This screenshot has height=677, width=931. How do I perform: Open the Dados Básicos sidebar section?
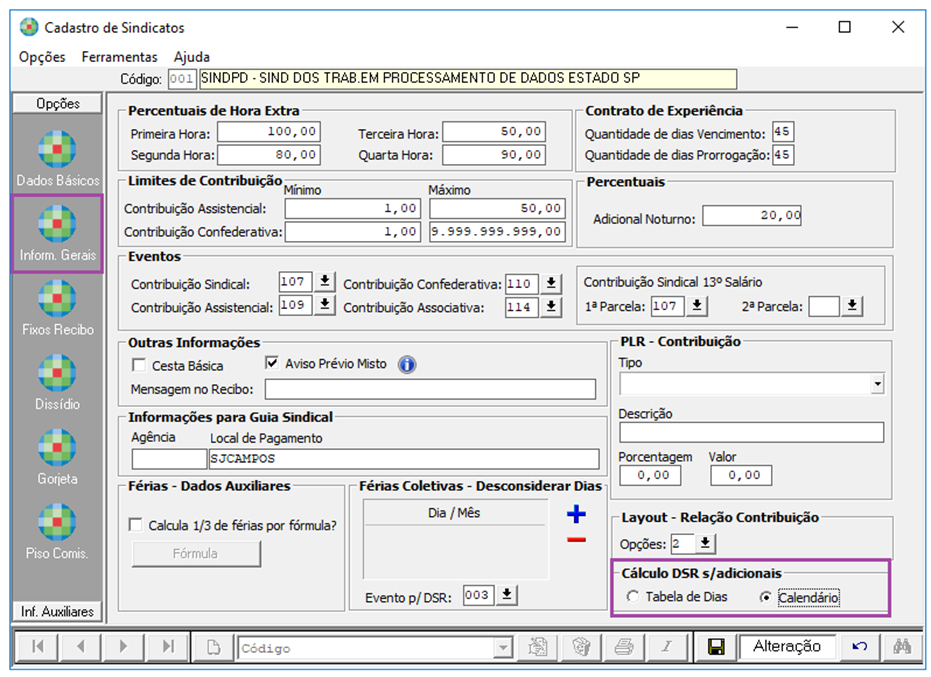pos(57,158)
